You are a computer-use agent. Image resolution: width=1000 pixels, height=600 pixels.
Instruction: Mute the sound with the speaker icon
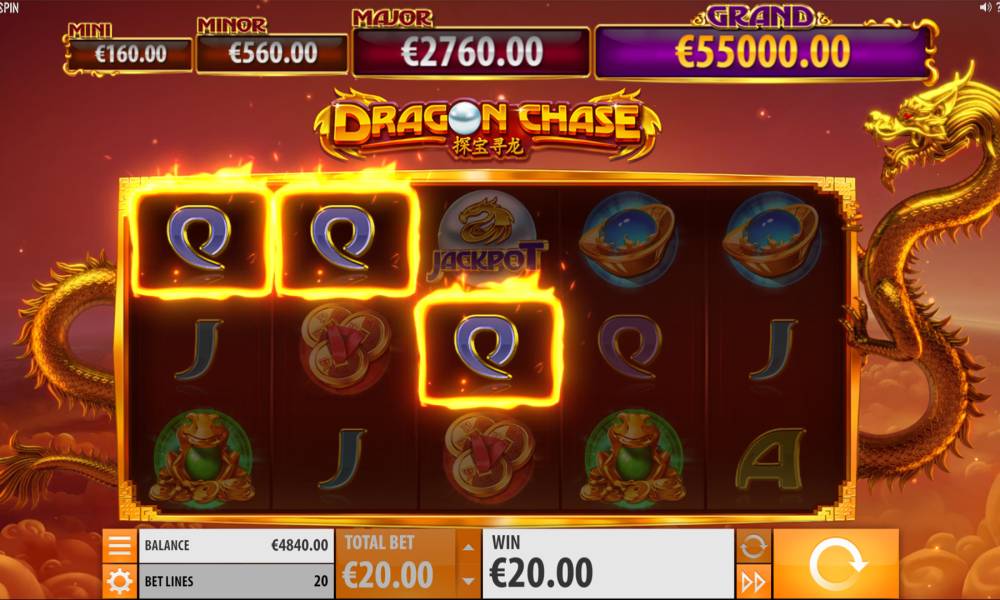[x=986, y=8]
